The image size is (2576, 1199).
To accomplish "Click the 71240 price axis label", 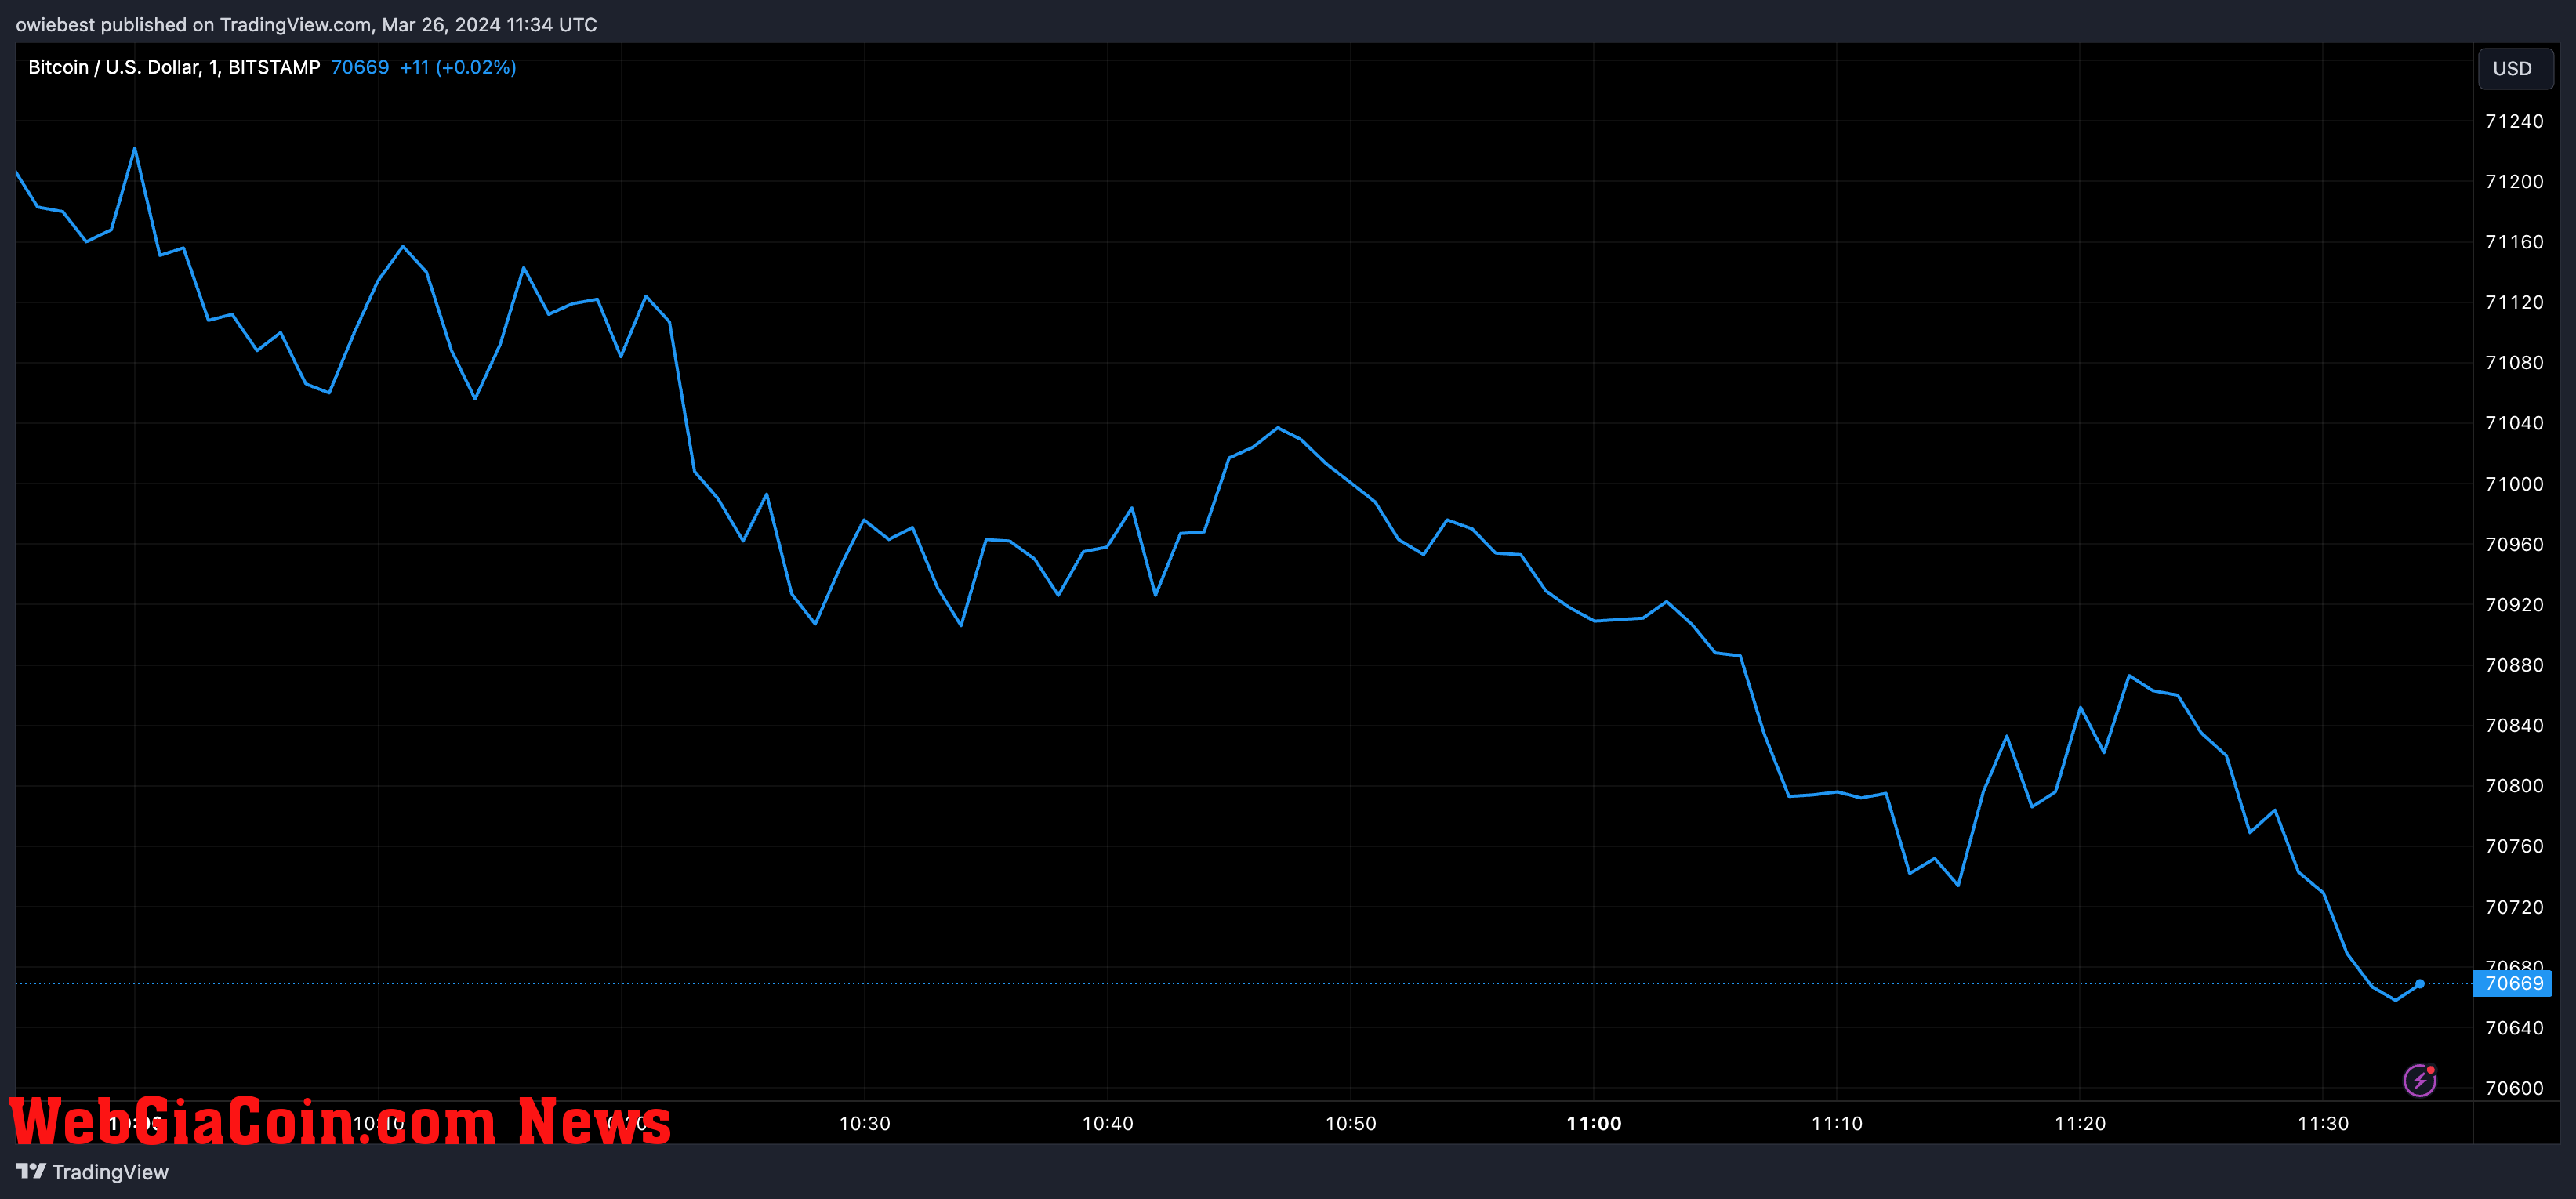I will [x=2514, y=121].
